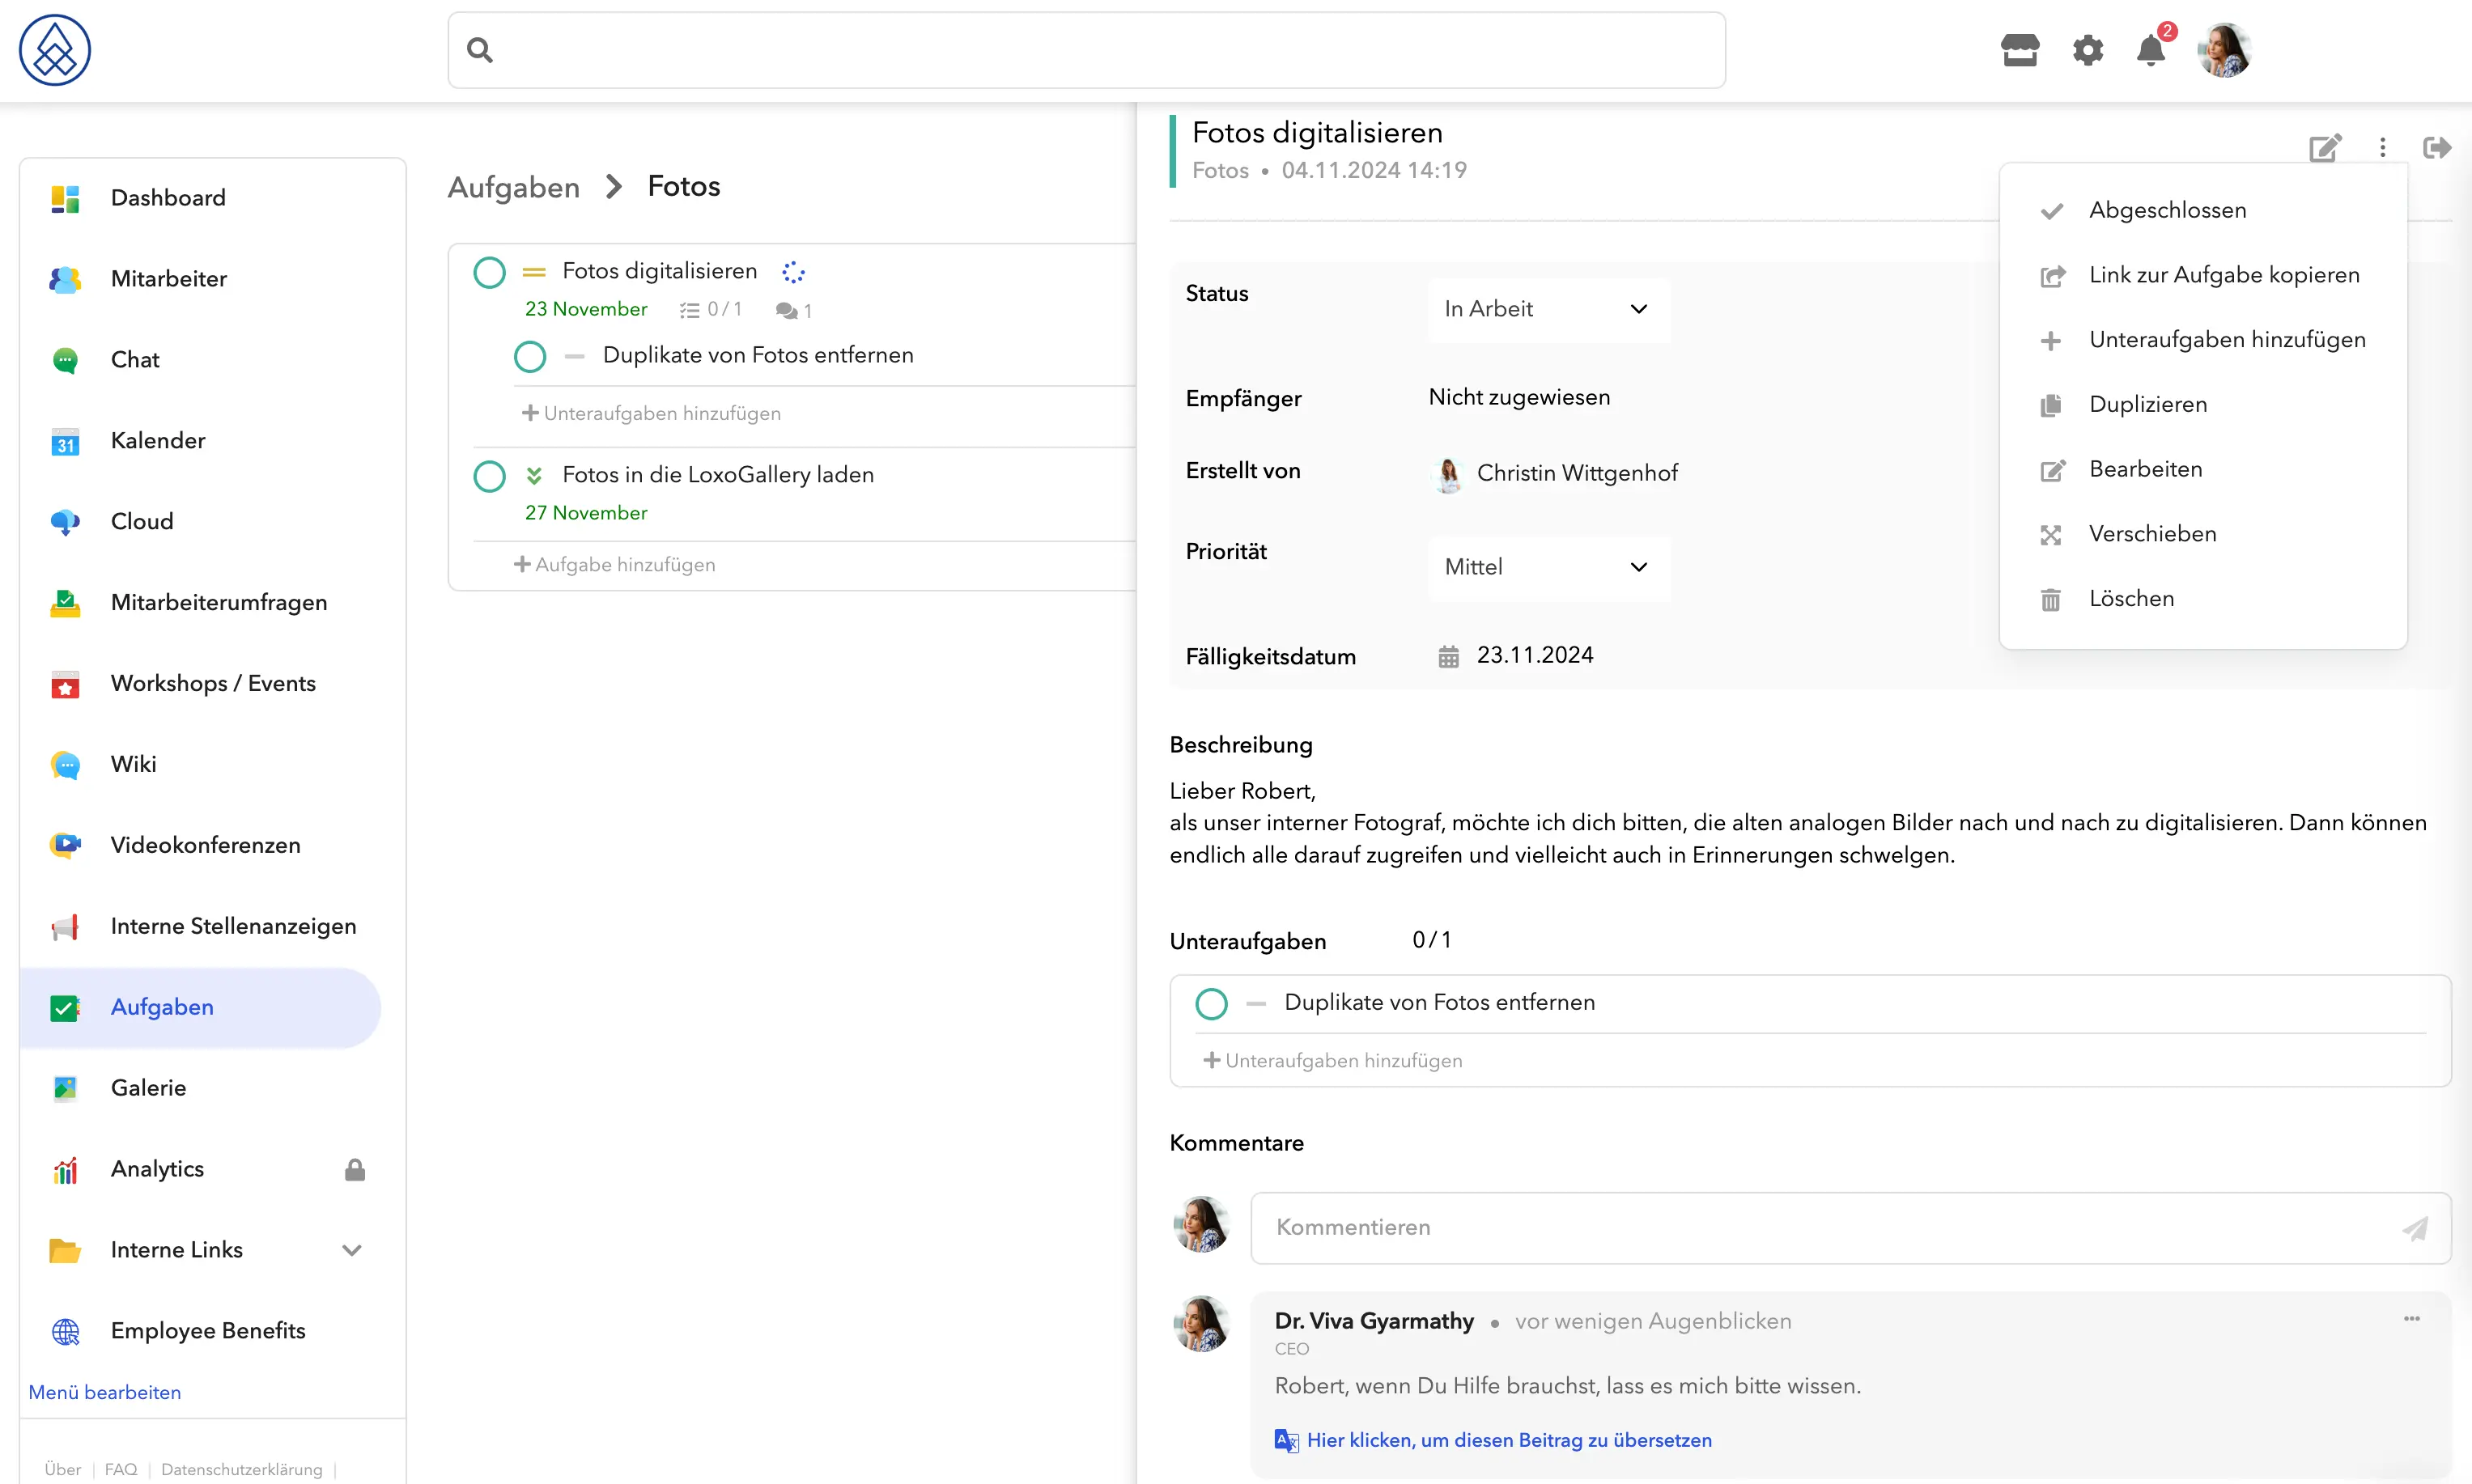Open the Priorität dropdown showing 'Mittel'
The image size is (2472, 1484).
pos(1549,568)
